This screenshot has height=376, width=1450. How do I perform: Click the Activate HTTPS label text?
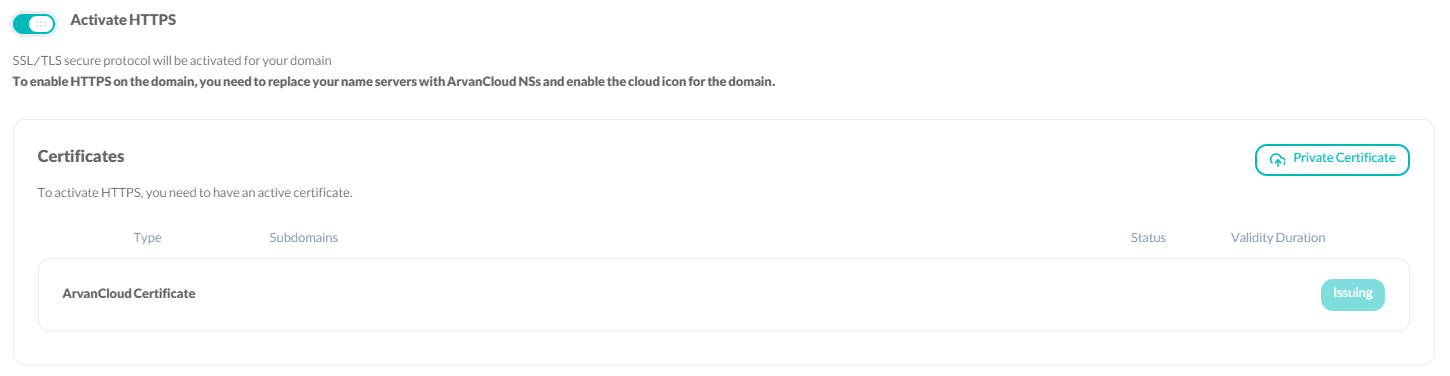click(x=124, y=20)
